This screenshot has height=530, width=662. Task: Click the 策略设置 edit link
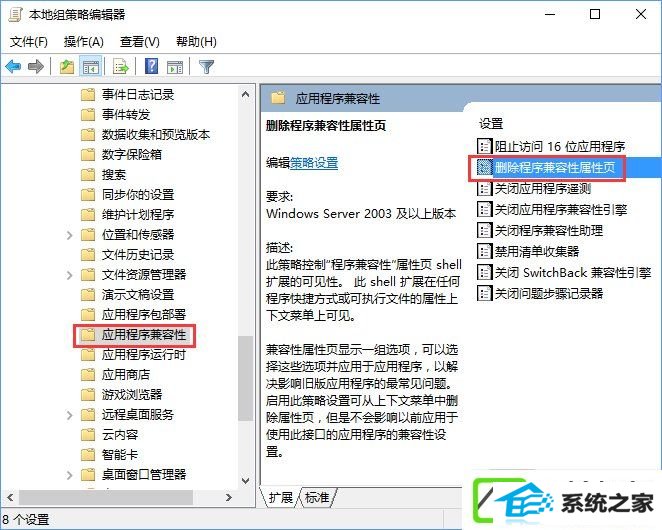point(314,163)
